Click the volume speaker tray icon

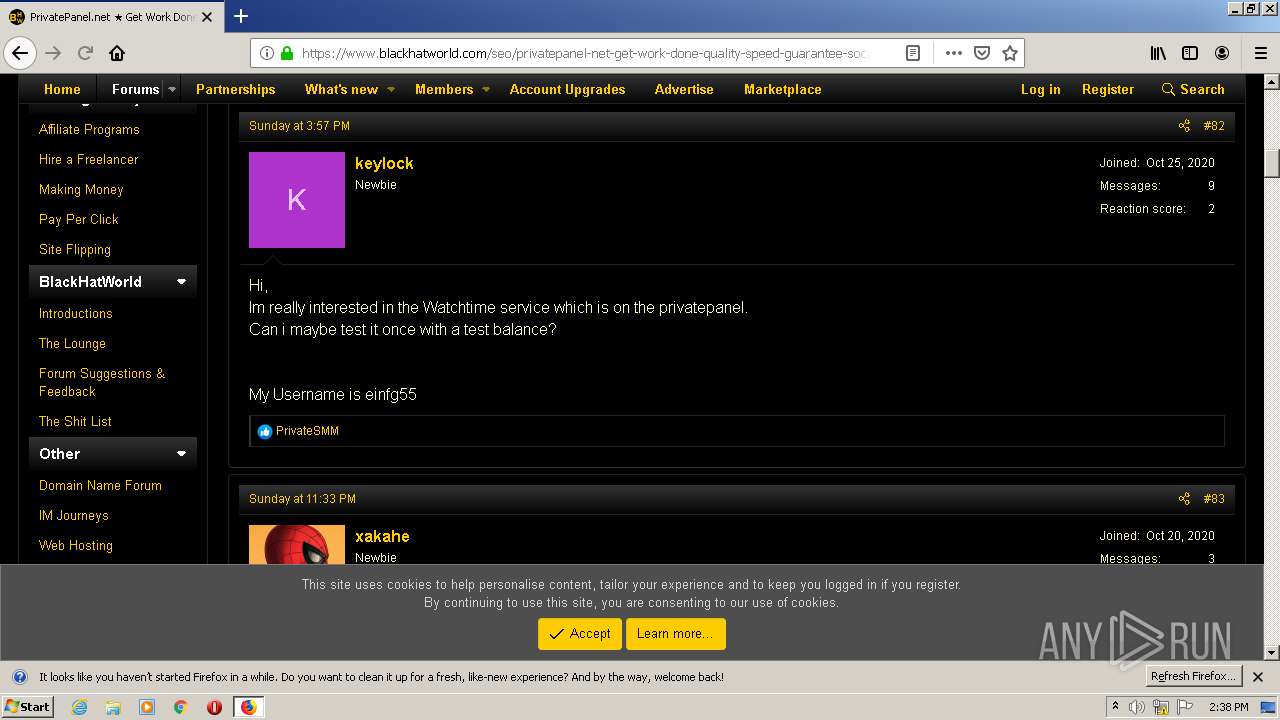(1137, 707)
